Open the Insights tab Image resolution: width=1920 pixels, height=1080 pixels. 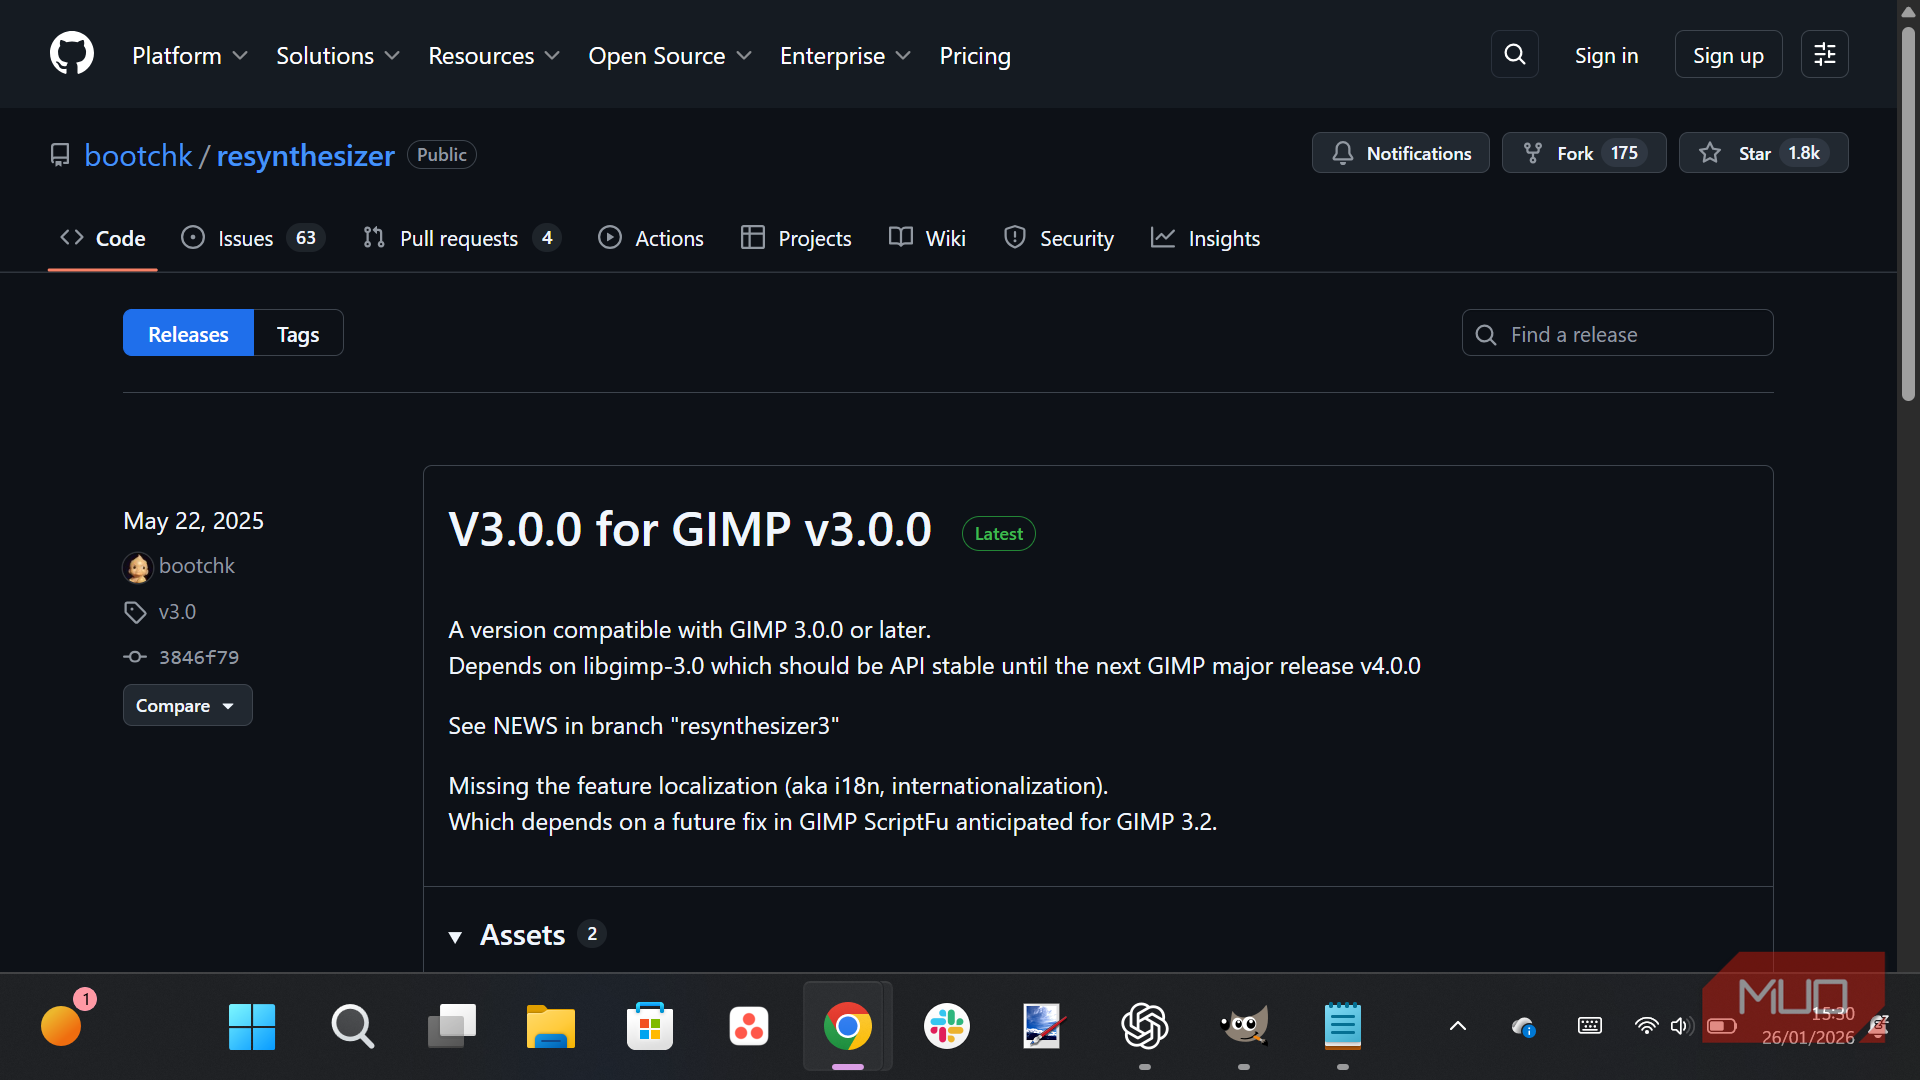pos(1205,238)
